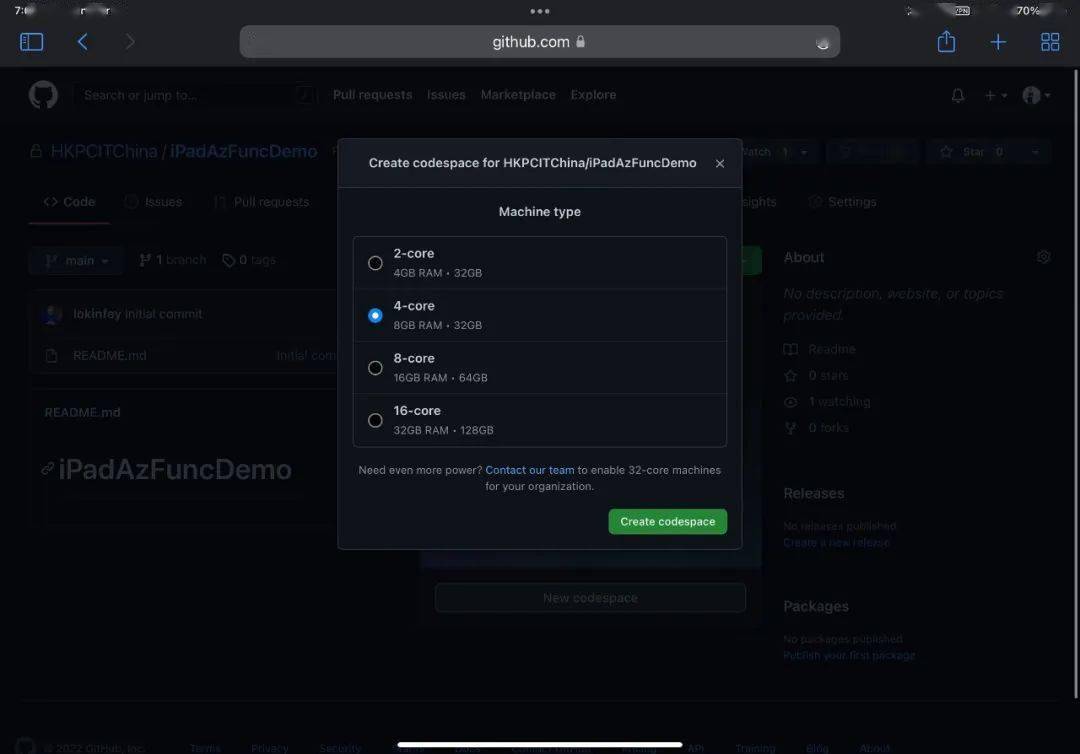Viewport: 1080px width, 754px height.
Task: Switch to the Code tab
Action: tap(68, 201)
